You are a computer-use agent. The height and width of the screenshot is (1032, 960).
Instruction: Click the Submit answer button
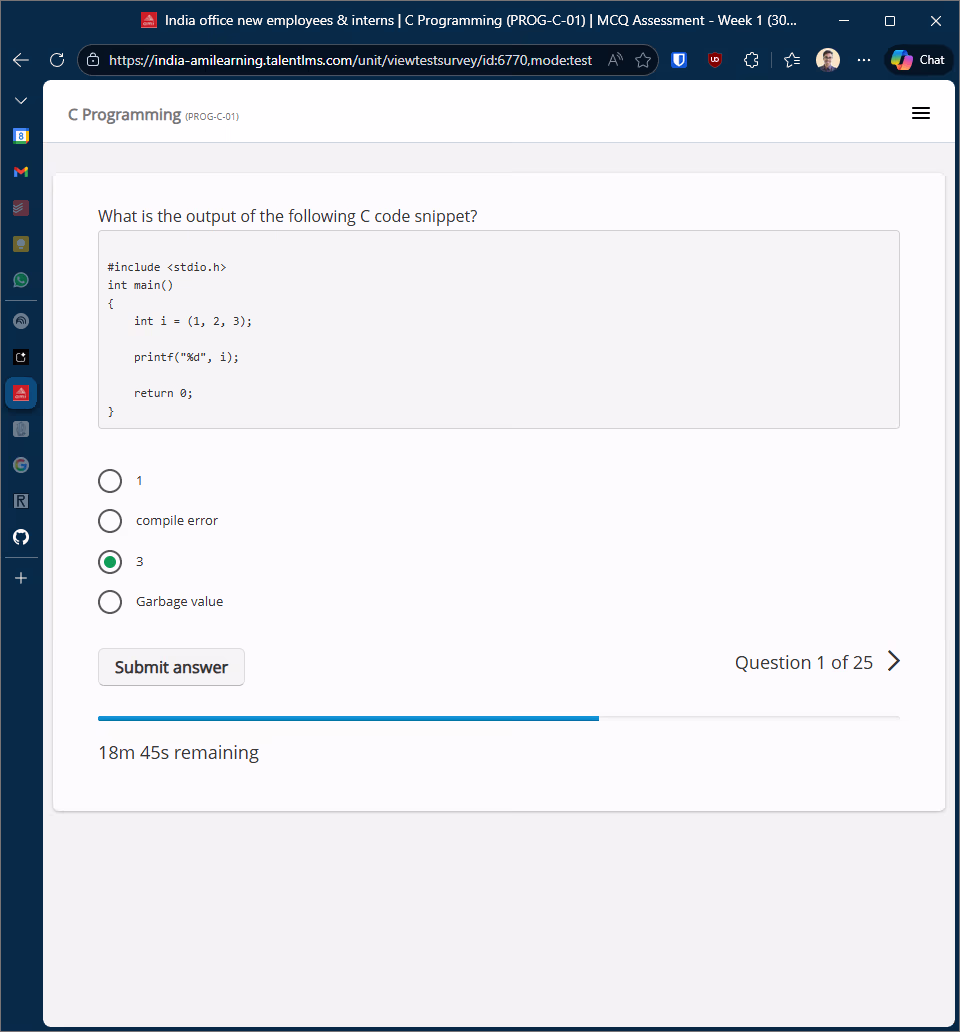pos(171,667)
